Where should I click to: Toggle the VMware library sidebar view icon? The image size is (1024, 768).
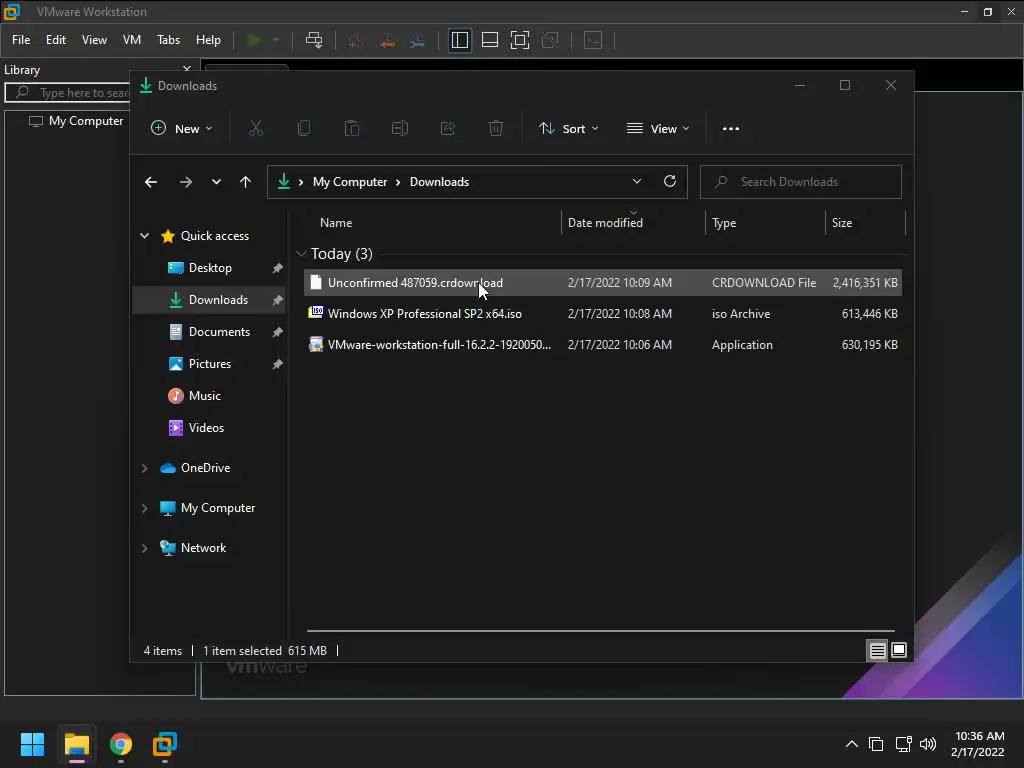pos(460,40)
